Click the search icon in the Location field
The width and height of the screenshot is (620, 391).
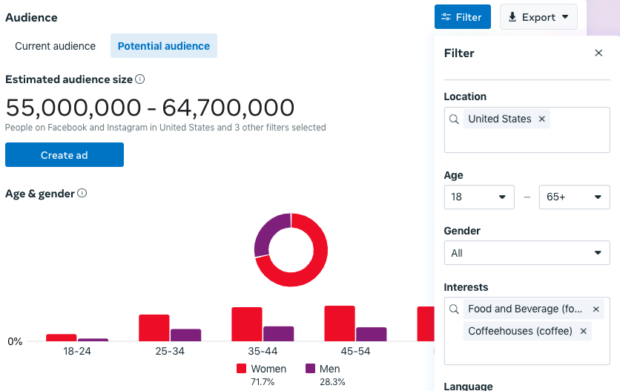[454, 119]
